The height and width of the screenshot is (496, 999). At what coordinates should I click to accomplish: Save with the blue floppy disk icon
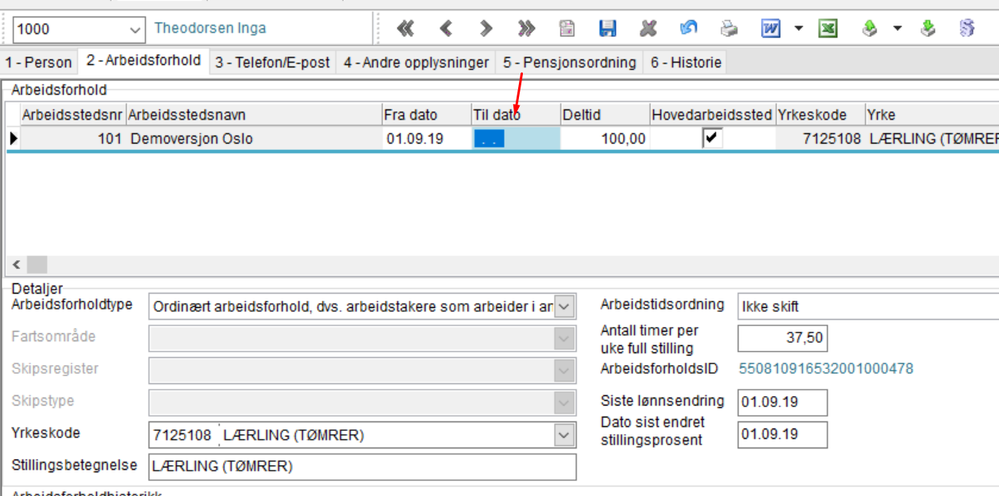coord(607,28)
